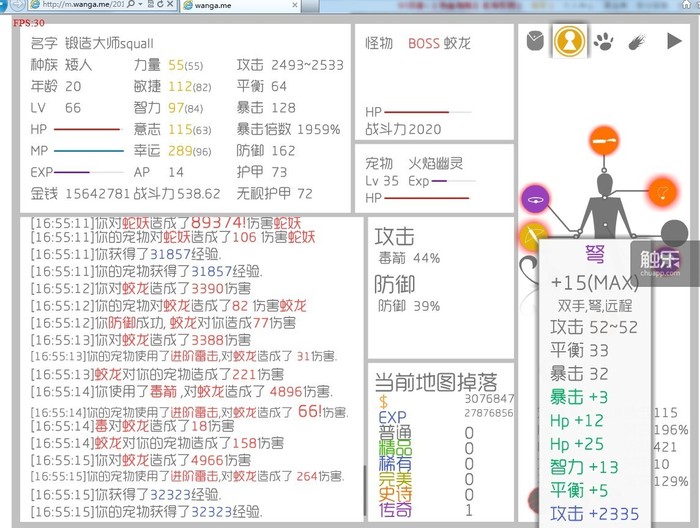Refresh the page in the address bar
The width and height of the screenshot is (700, 528).
[x=160, y=4]
